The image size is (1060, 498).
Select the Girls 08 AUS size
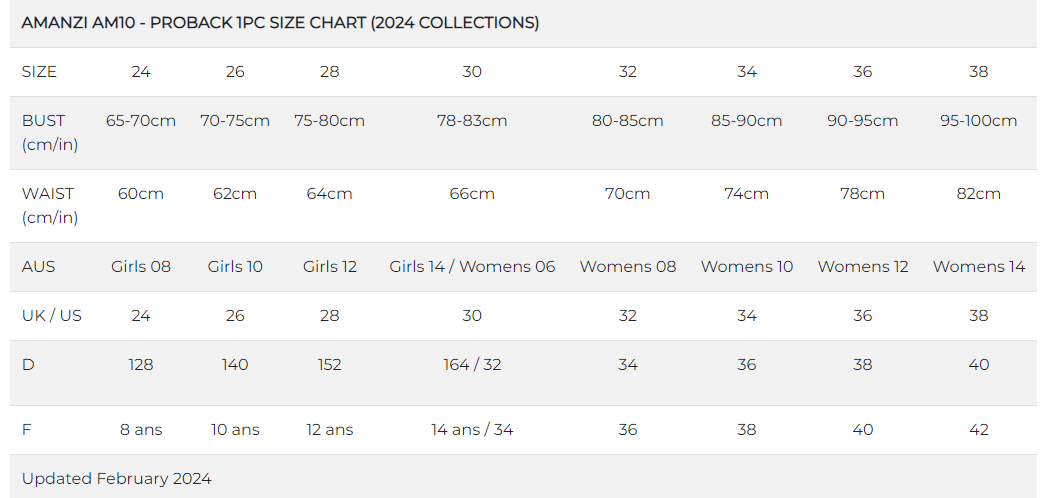click(141, 267)
